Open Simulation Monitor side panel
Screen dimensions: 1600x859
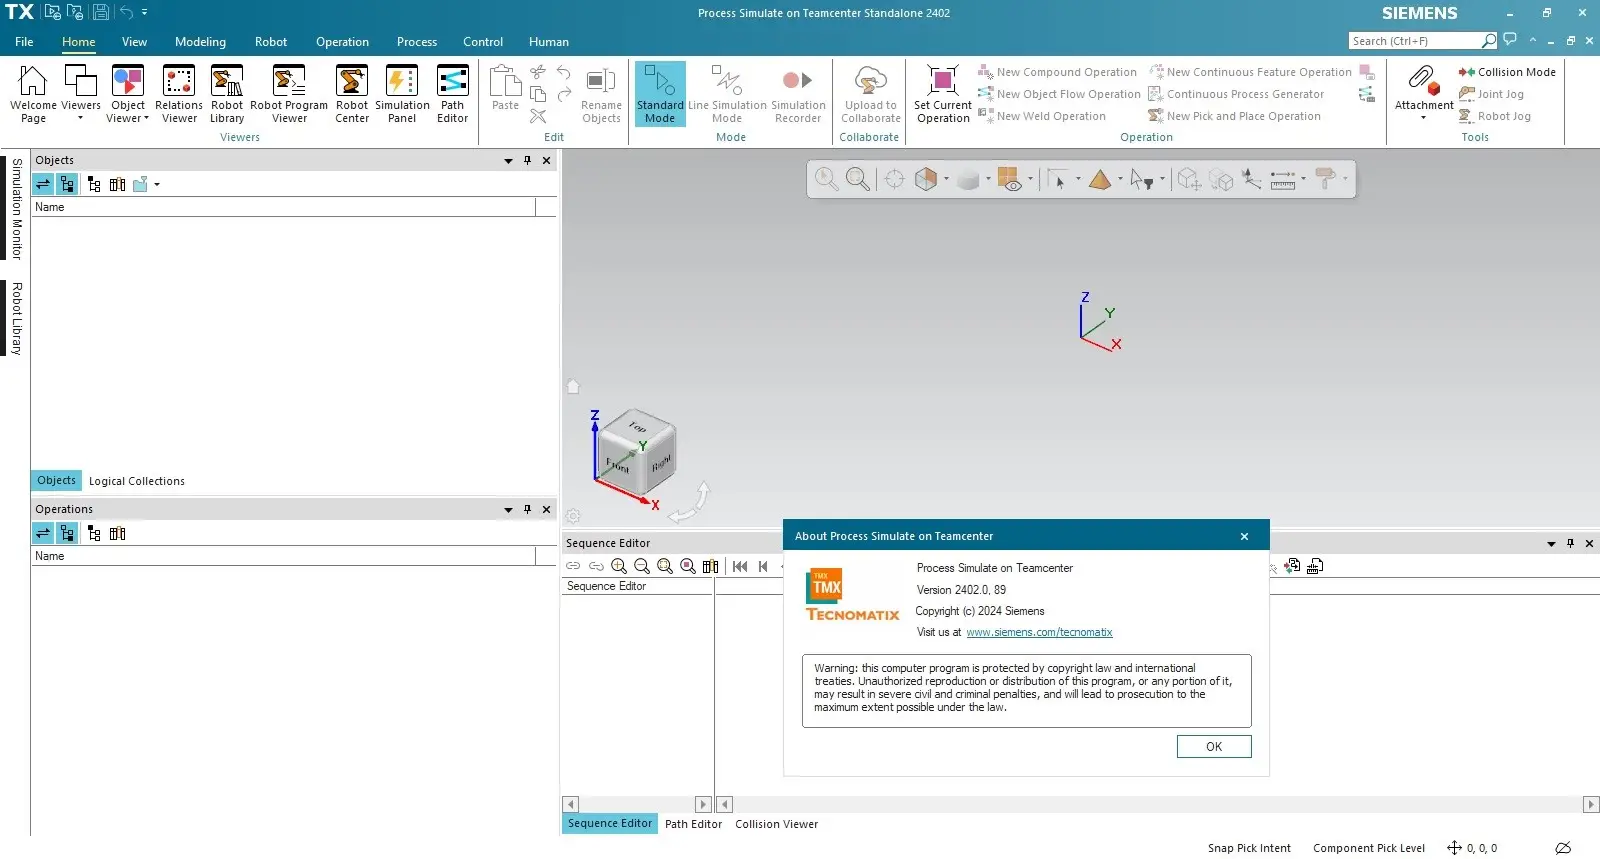pyautogui.click(x=16, y=208)
